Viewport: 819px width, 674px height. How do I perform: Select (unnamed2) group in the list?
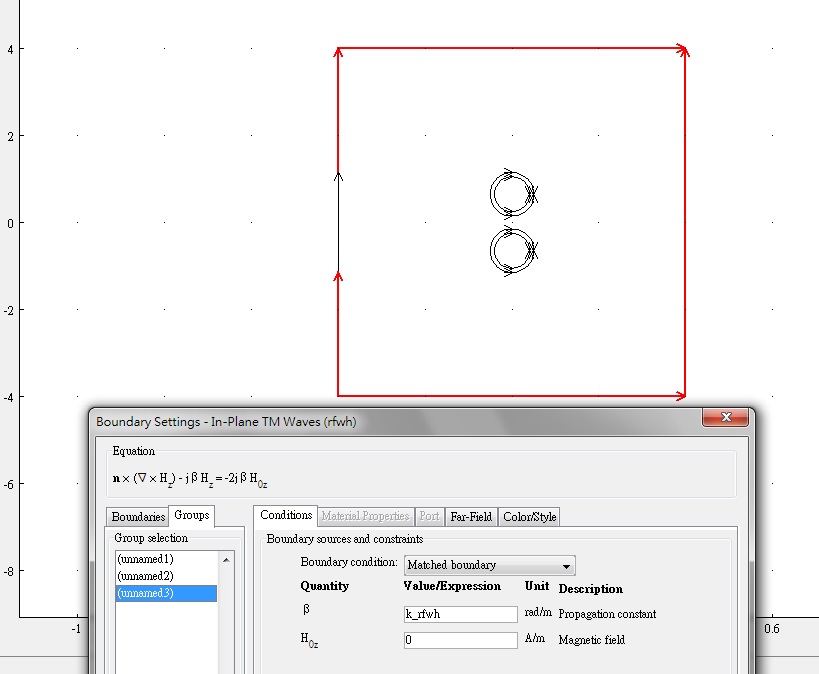[145, 576]
